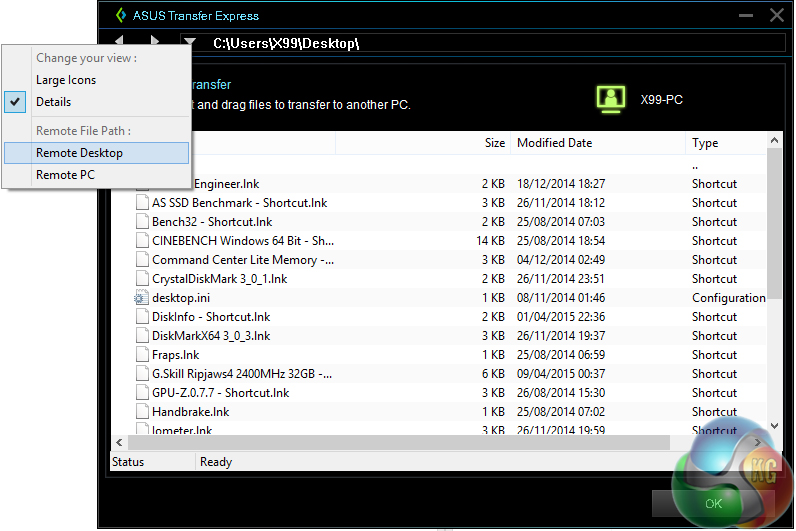Click file icon beside CINEBENCH Windows 64 Bit

(x=142, y=241)
